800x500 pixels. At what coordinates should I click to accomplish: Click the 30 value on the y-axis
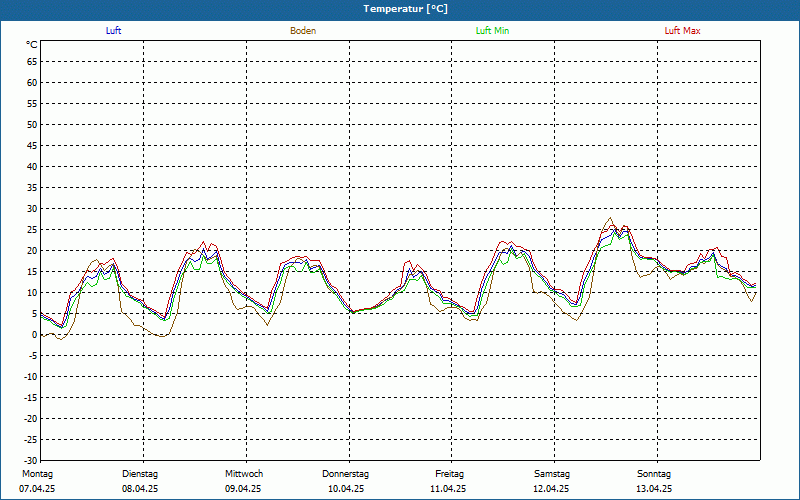(x=32, y=209)
